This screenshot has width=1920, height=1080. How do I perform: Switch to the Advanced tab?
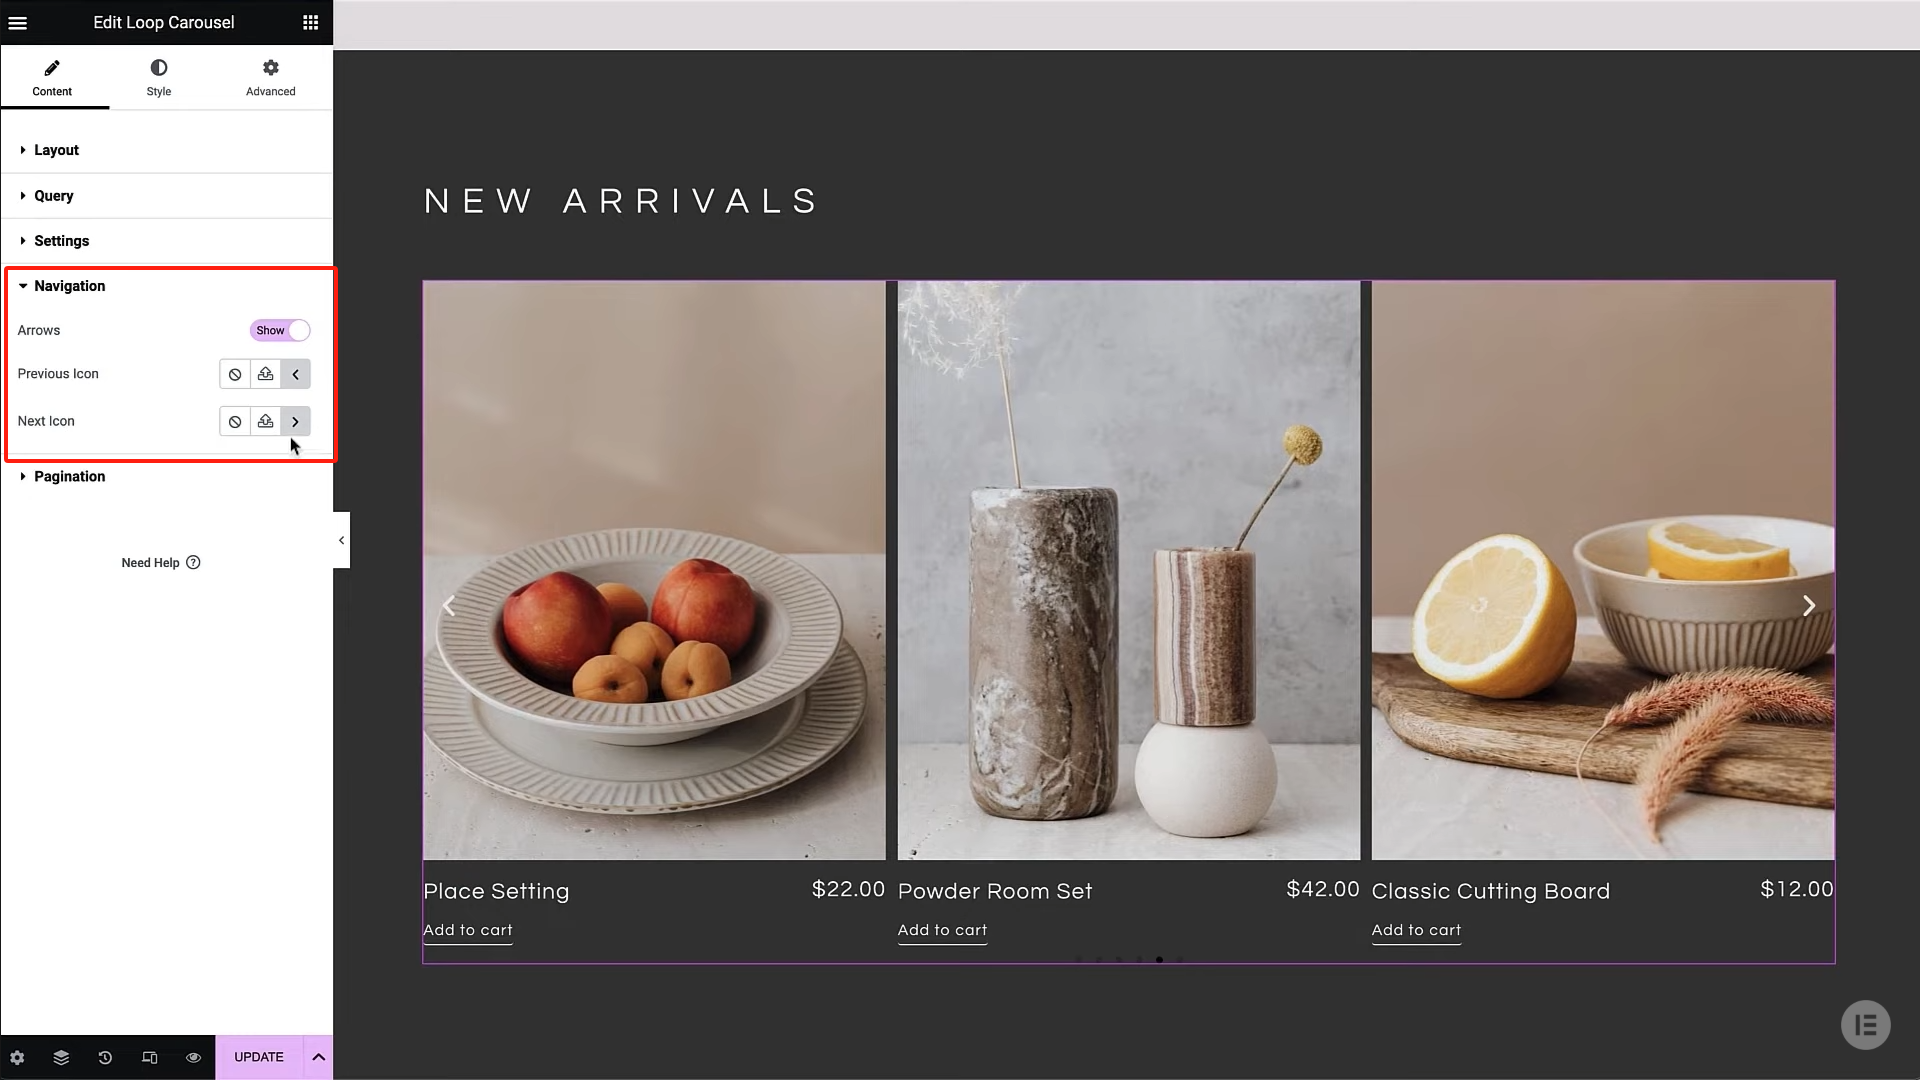tap(271, 77)
